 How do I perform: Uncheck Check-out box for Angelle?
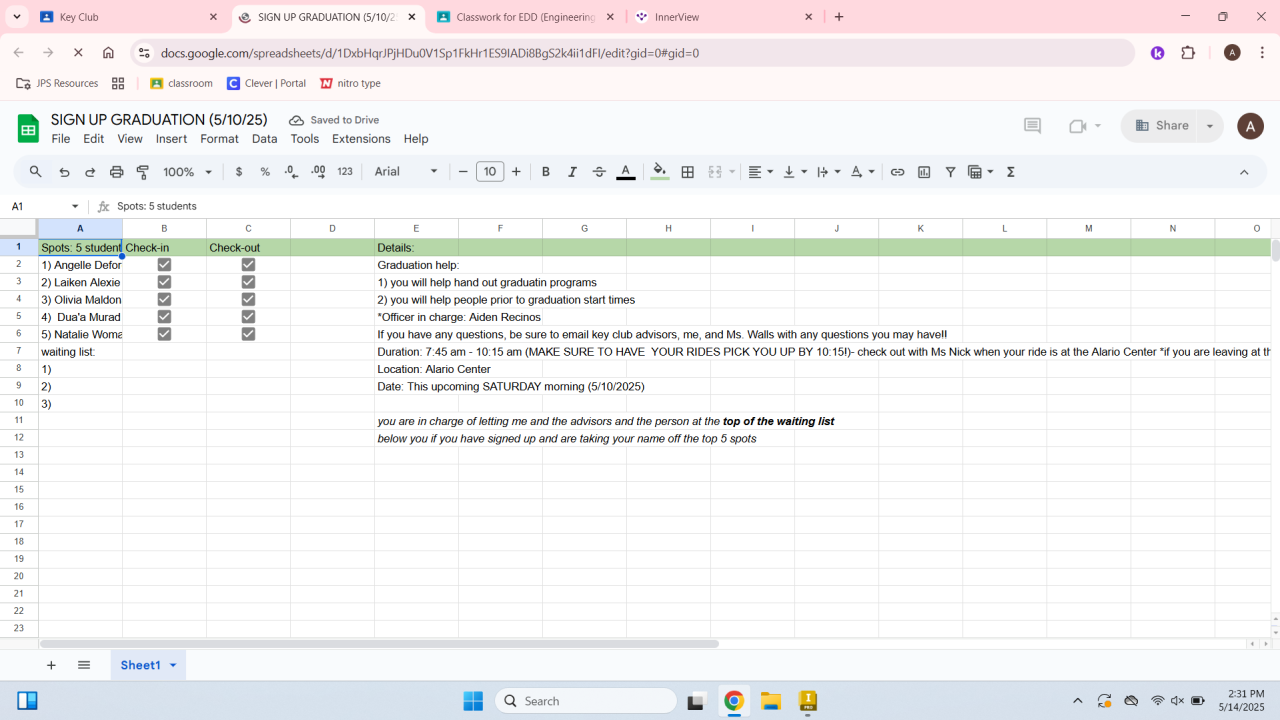click(x=248, y=265)
